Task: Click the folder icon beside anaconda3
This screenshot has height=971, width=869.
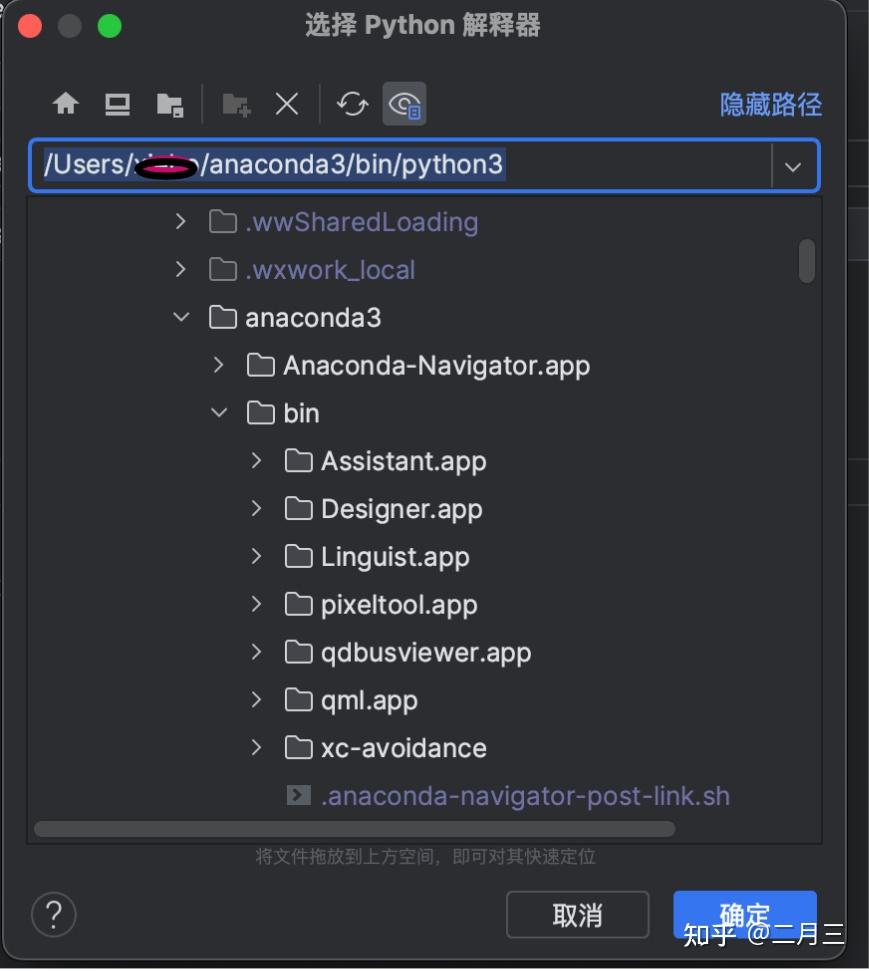Action: click(x=222, y=317)
